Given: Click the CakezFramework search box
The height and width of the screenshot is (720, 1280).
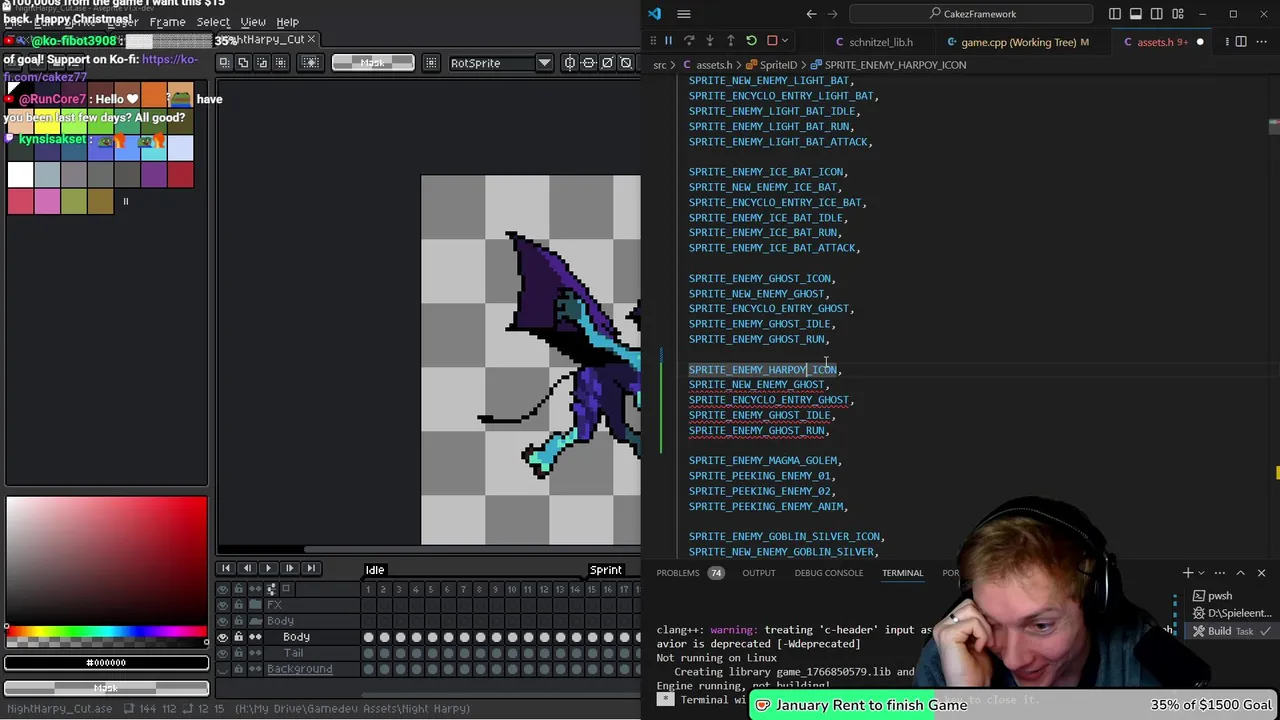Looking at the screenshot, I should click(971, 14).
